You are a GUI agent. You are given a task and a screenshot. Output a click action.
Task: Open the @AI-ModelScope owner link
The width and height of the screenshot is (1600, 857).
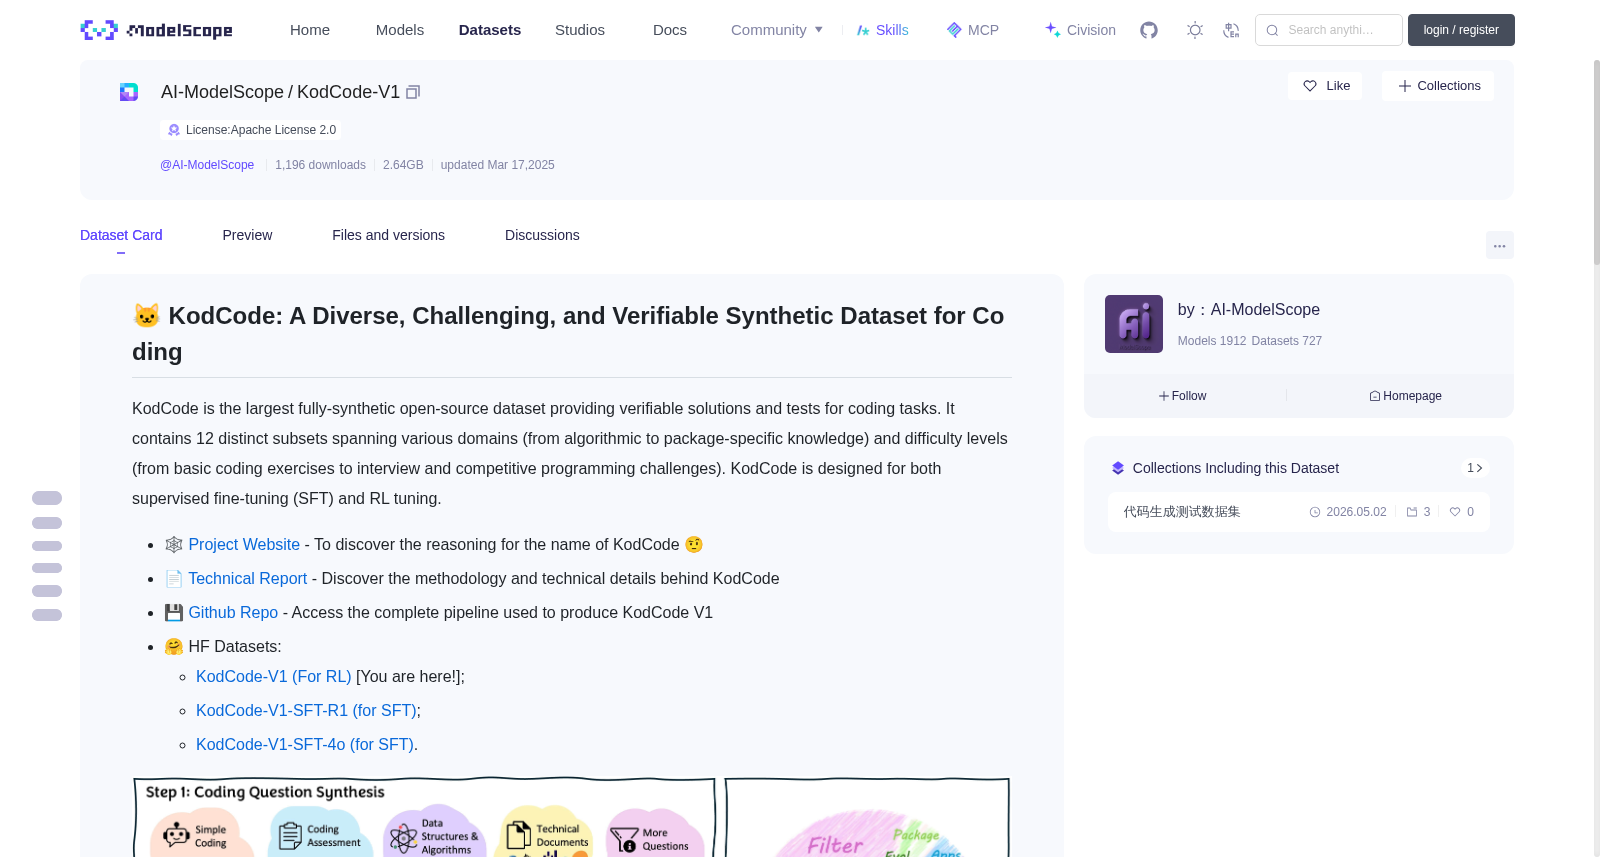click(x=207, y=165)
